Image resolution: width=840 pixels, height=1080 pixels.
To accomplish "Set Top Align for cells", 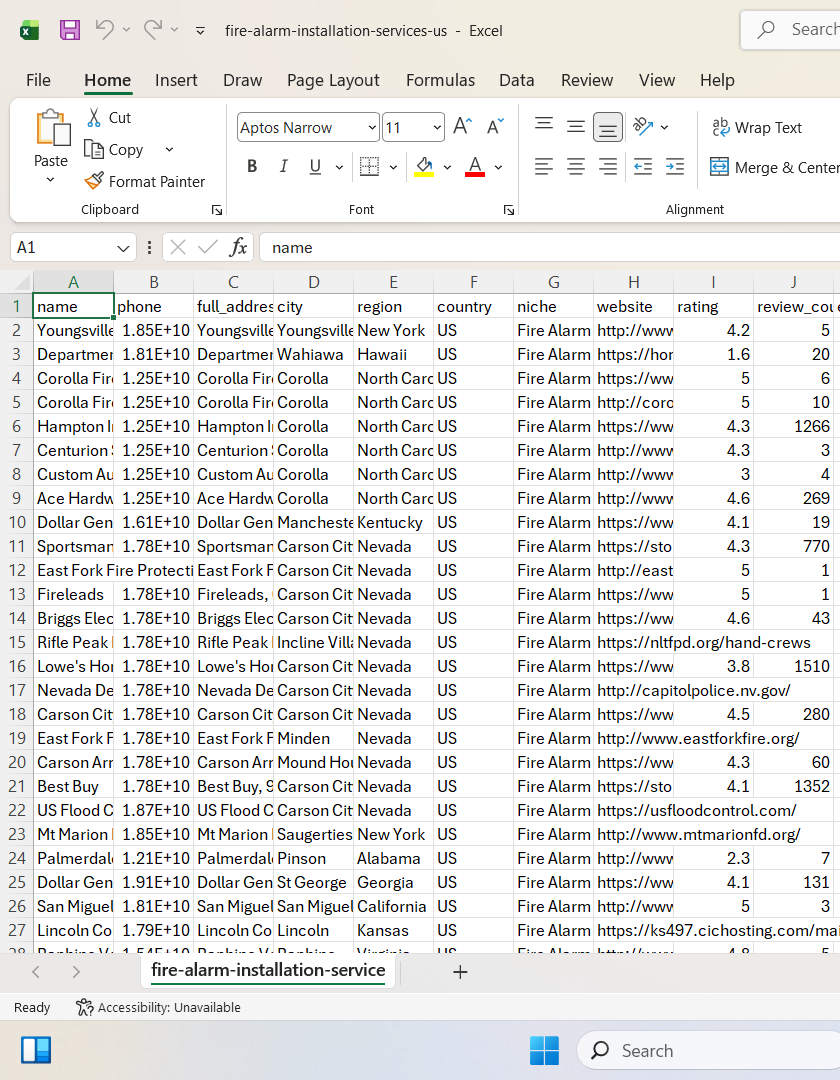I will (544, 126).
